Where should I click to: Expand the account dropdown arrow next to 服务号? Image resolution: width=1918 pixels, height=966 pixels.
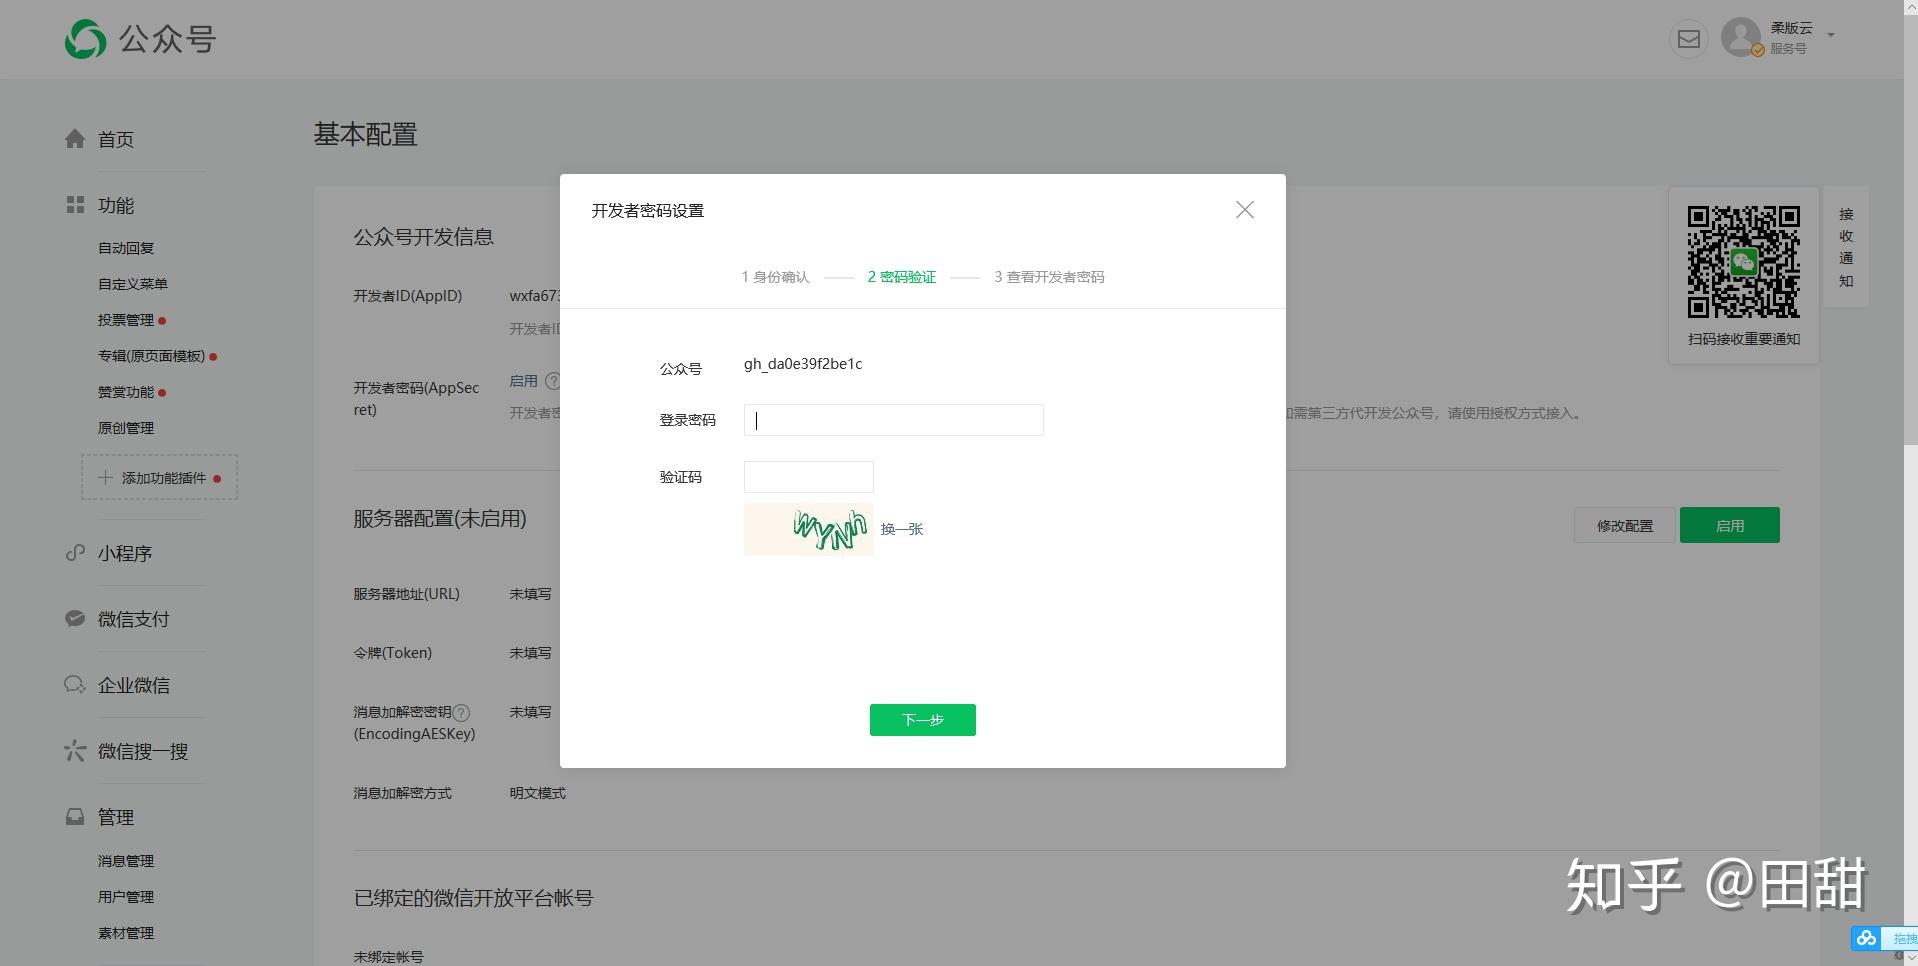point(1831,35)
